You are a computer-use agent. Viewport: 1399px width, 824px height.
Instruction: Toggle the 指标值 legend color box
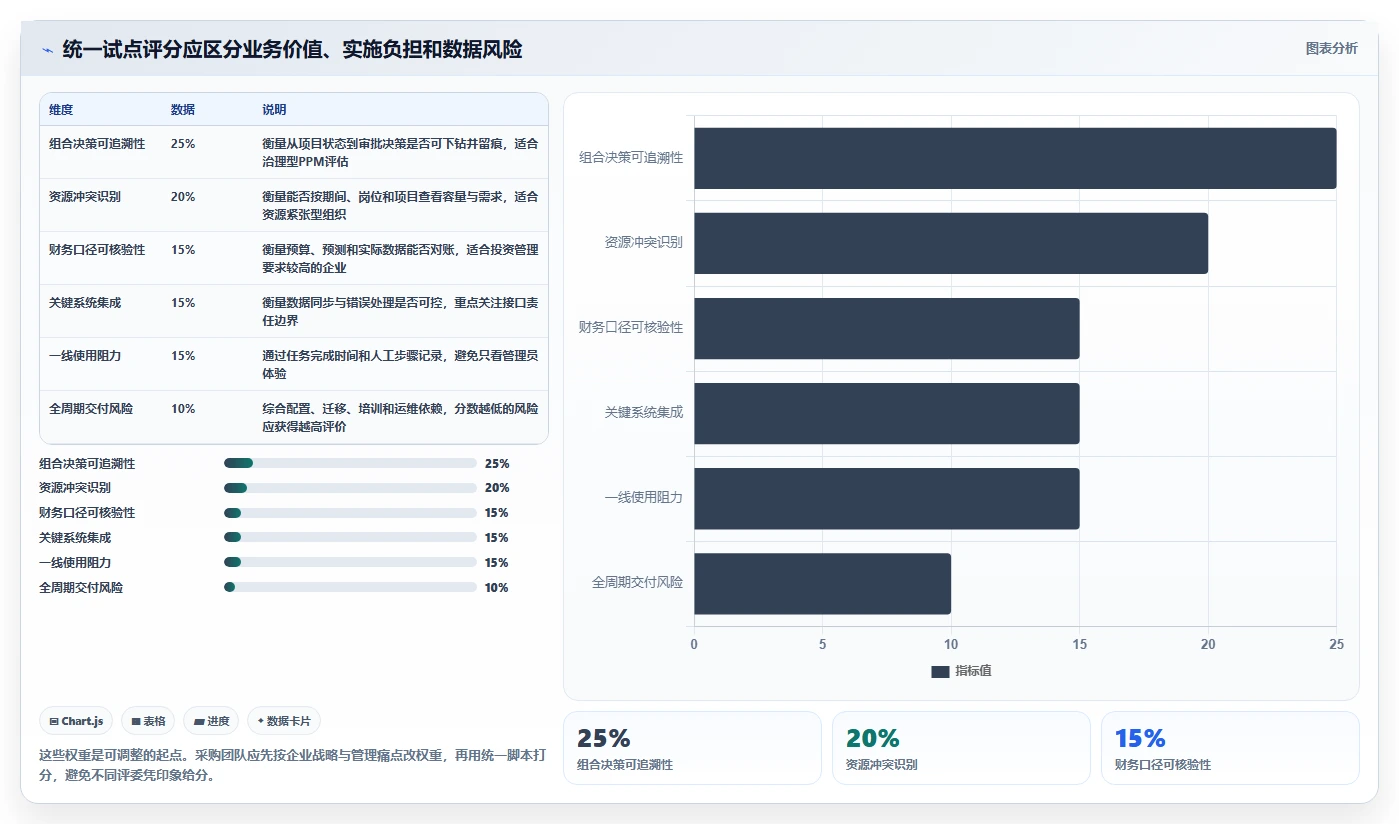pos(940,672)
